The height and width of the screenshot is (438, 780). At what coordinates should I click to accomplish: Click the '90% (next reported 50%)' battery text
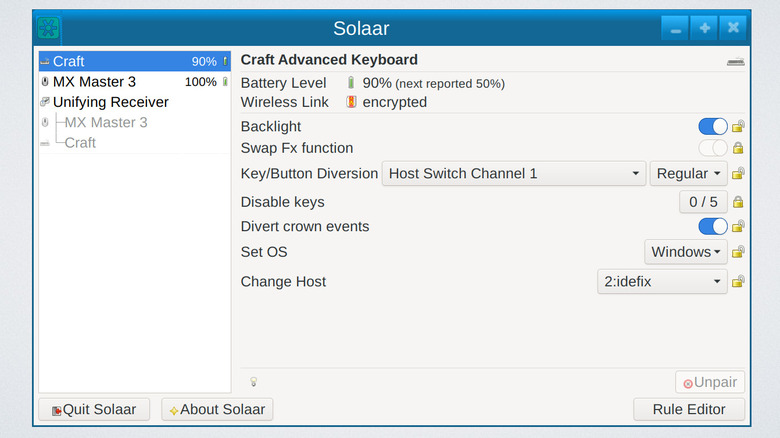pos(433,83)
